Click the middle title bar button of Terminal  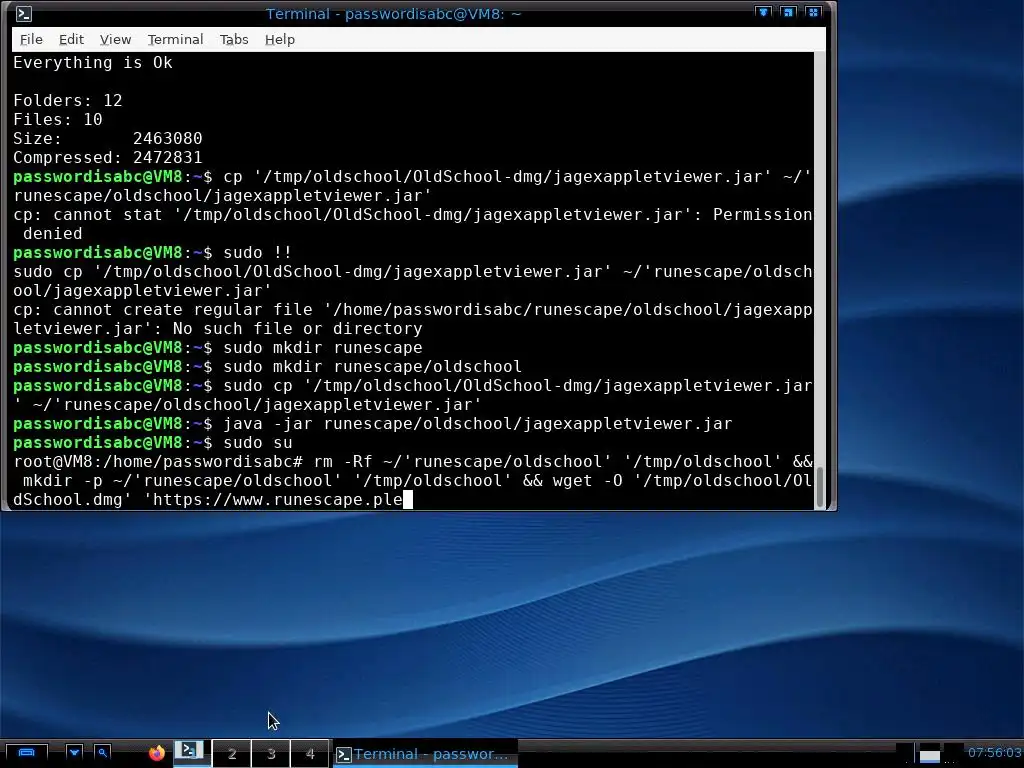(788, 12)
